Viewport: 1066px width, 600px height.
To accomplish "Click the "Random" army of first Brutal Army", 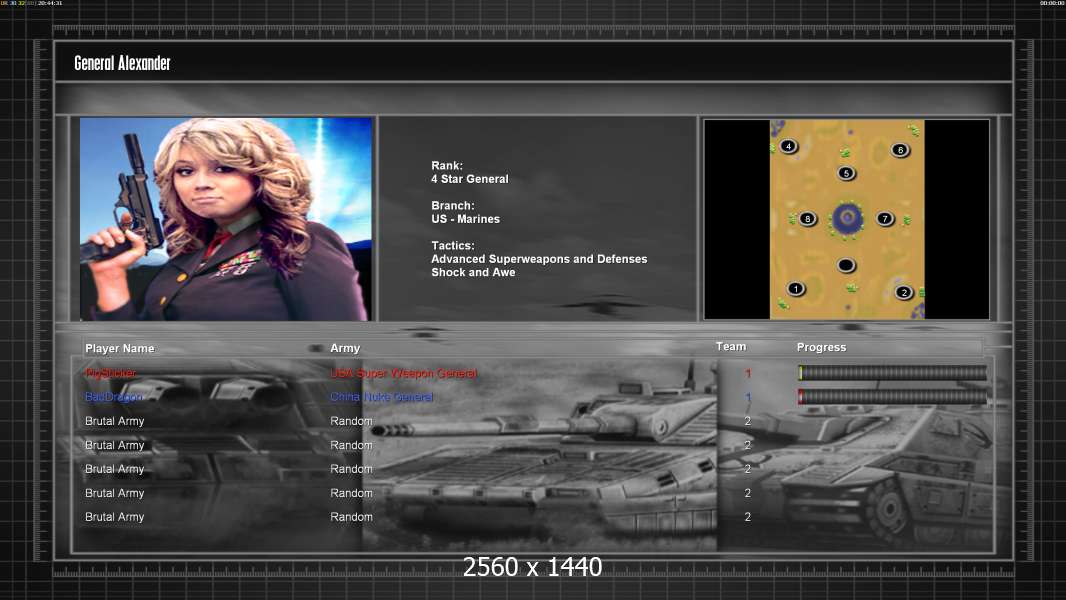I will pyautogui.click(x=351, y=421).
